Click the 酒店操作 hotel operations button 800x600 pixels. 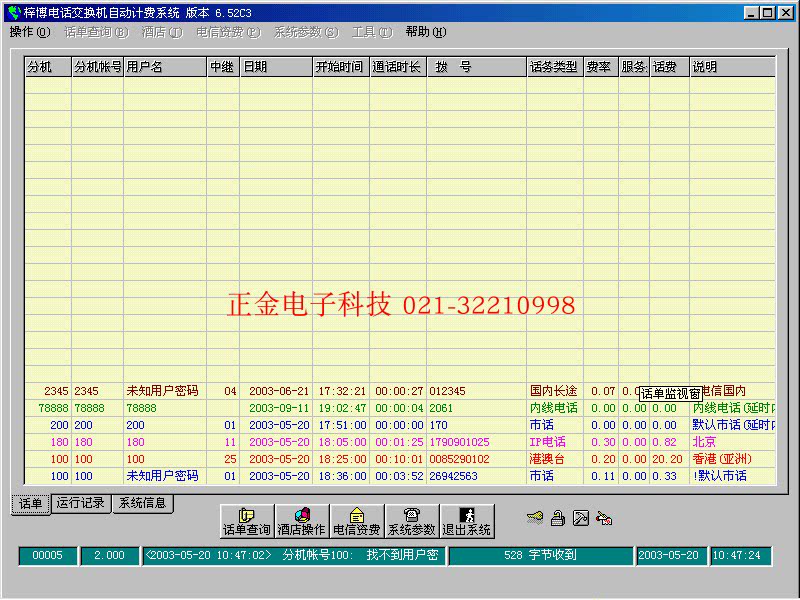301,521
